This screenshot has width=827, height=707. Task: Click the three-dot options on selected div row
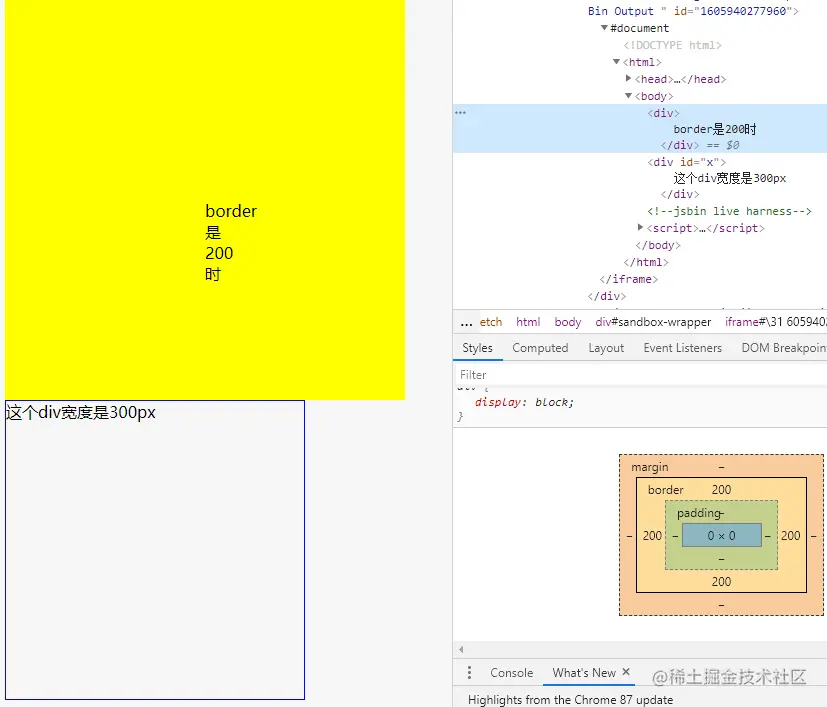pos(460,112)
